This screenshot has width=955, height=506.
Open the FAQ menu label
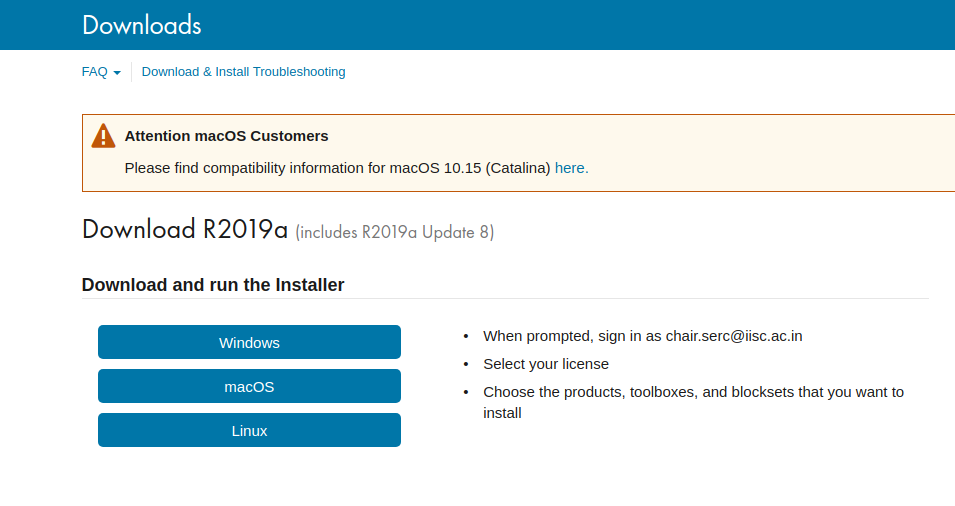94,72
